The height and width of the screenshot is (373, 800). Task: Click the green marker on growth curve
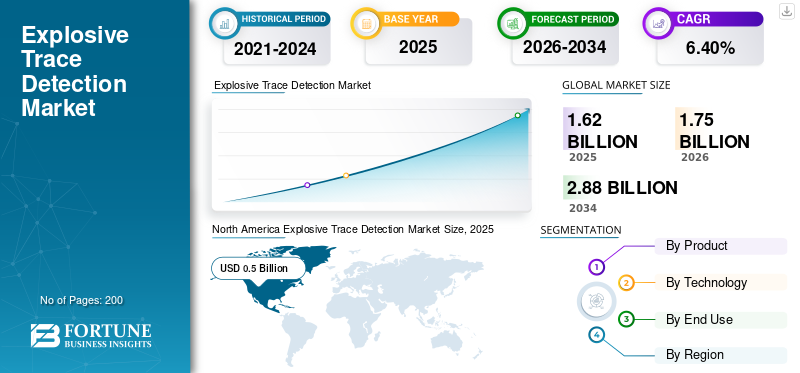(517, 115)
